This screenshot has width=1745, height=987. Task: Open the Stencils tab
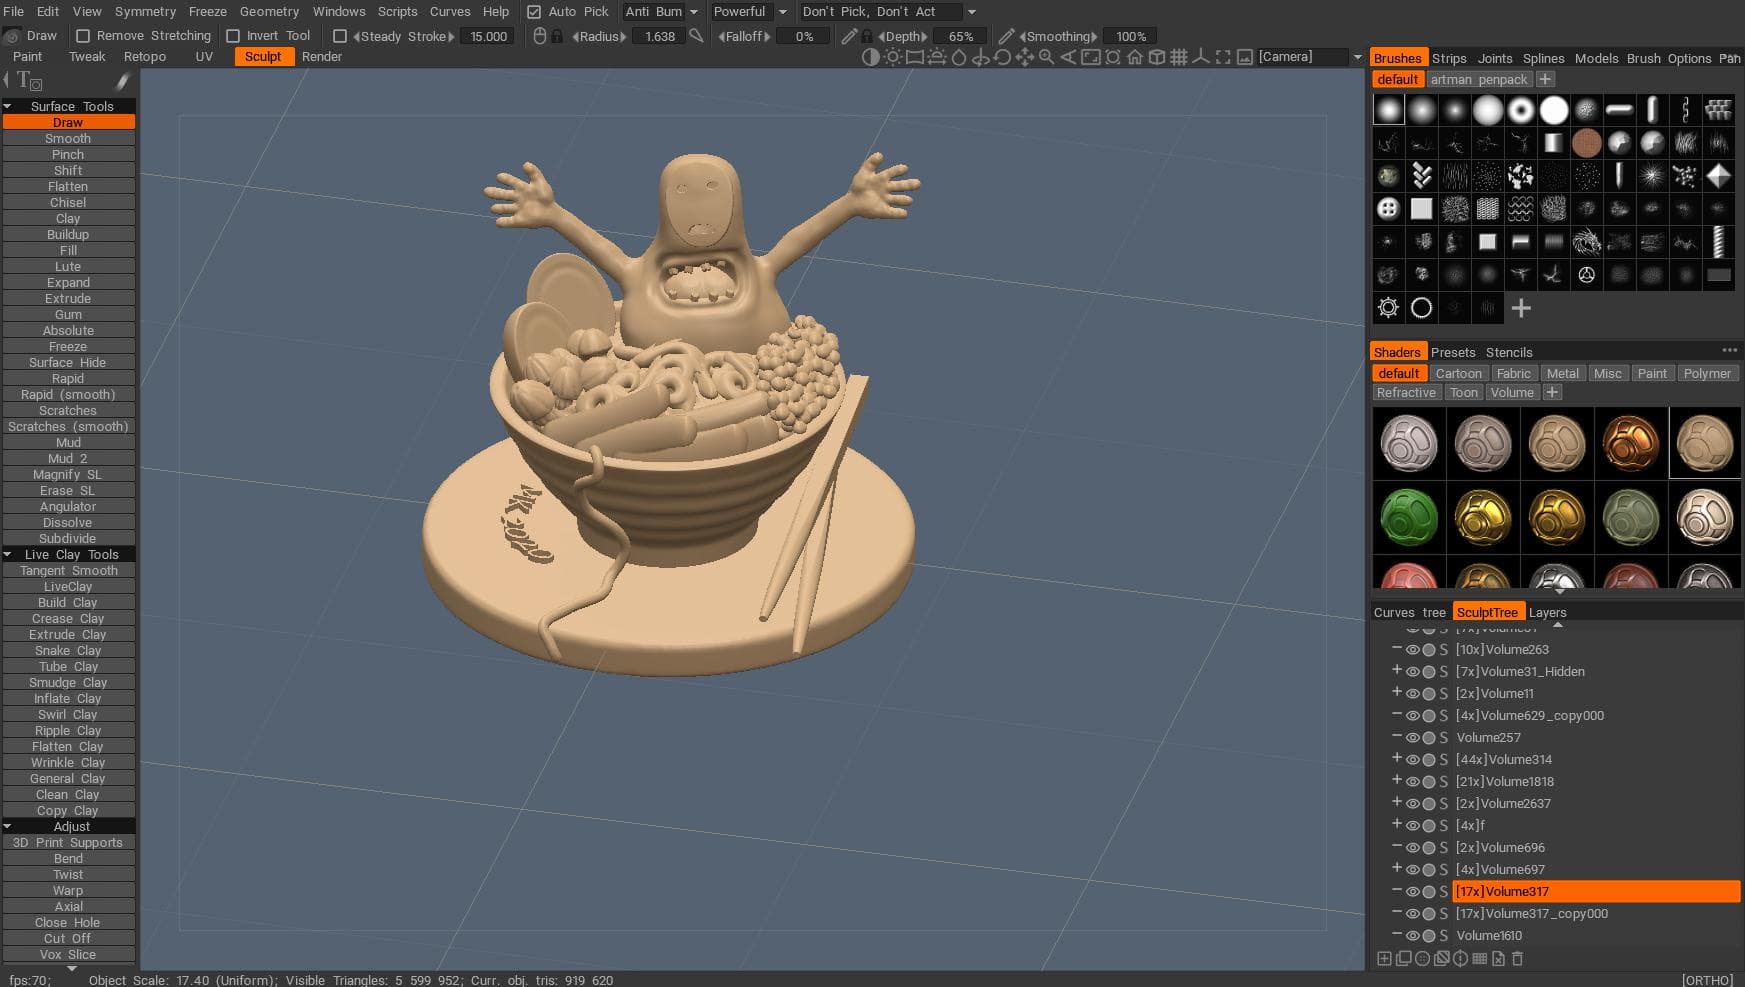[1509, 352]
